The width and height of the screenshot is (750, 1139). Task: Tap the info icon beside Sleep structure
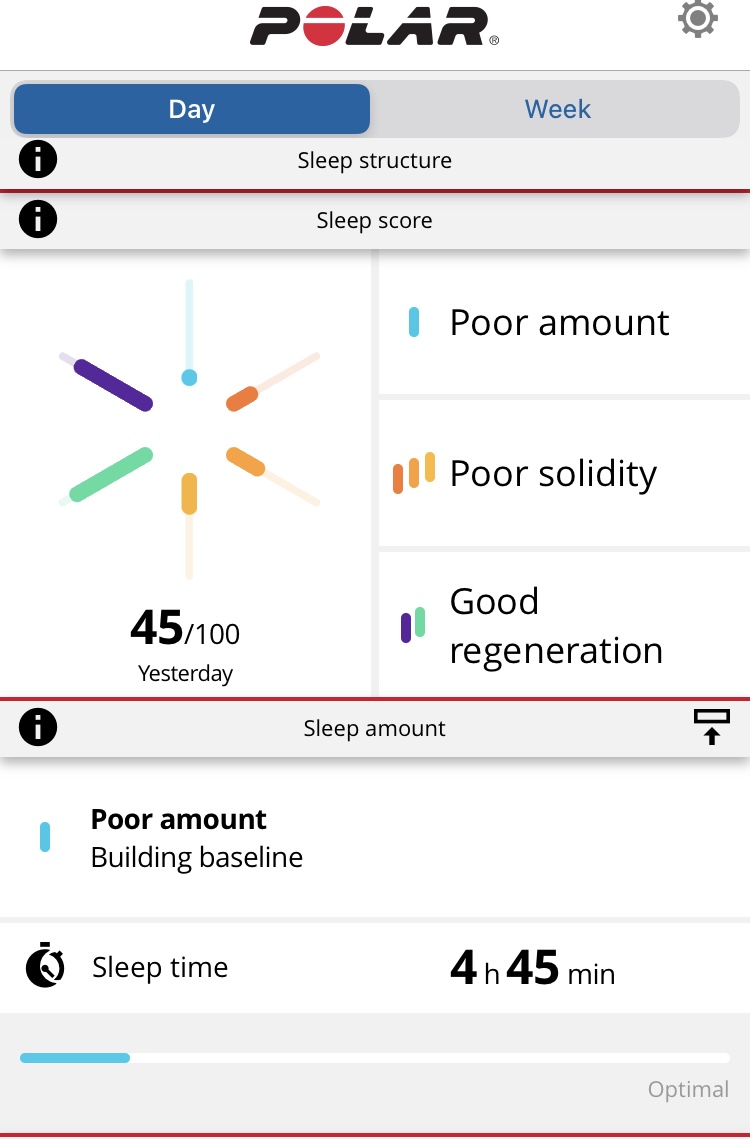tap(38, 159)
